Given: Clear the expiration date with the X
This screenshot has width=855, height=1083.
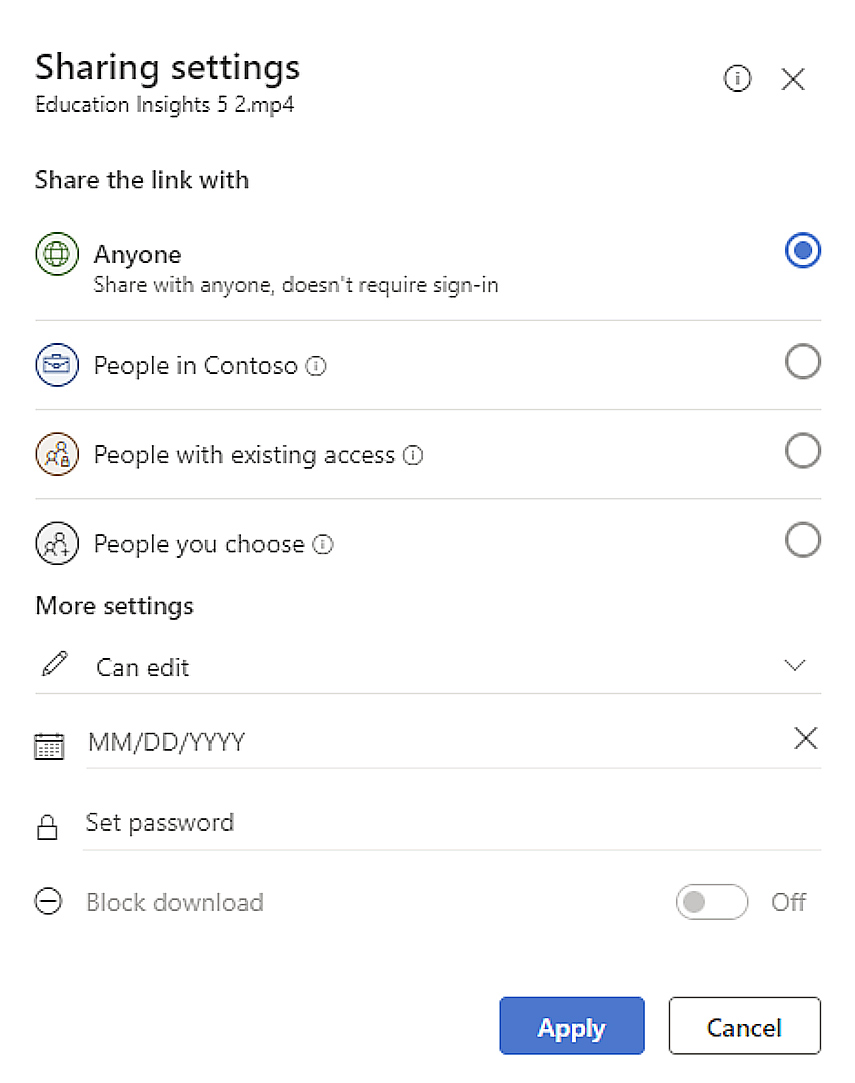Looking at the screenshot, I should pyautogui.click(x=806, y=738).
